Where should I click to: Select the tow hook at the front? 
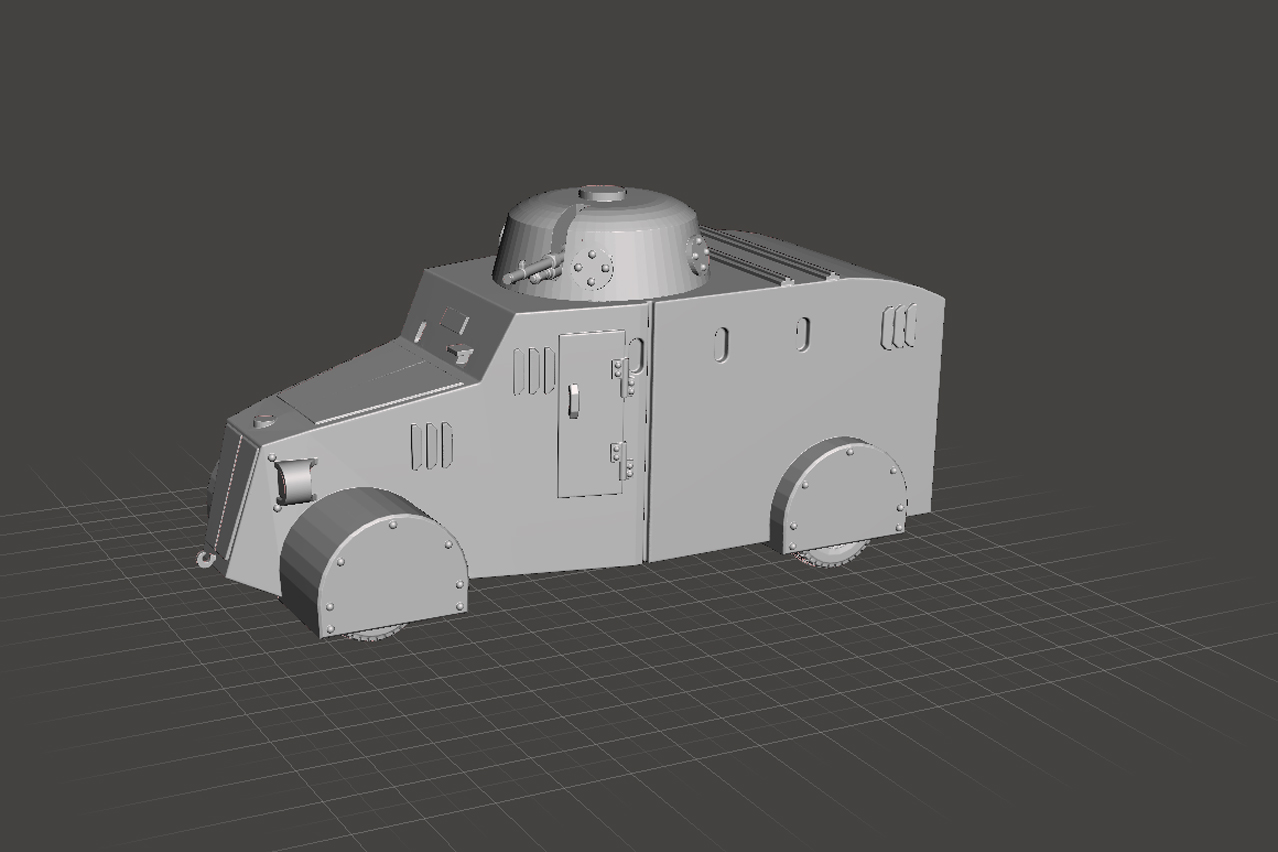(206, 559)
